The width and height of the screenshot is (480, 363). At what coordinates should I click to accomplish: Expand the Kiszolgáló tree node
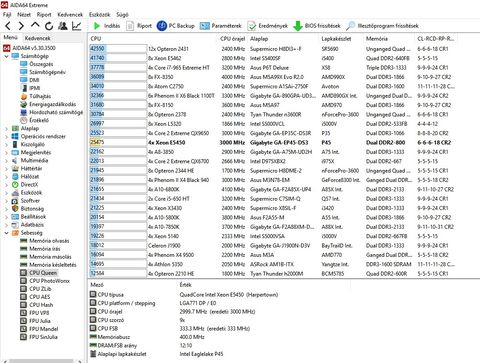pyautogui.click(x=6, y=144)
